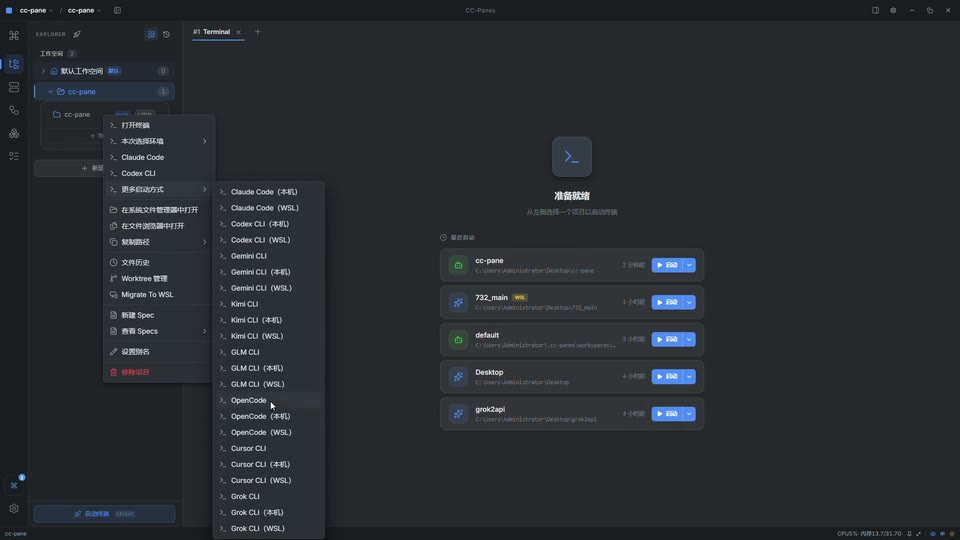Click the split layout icon at top right

coord(876,10)
